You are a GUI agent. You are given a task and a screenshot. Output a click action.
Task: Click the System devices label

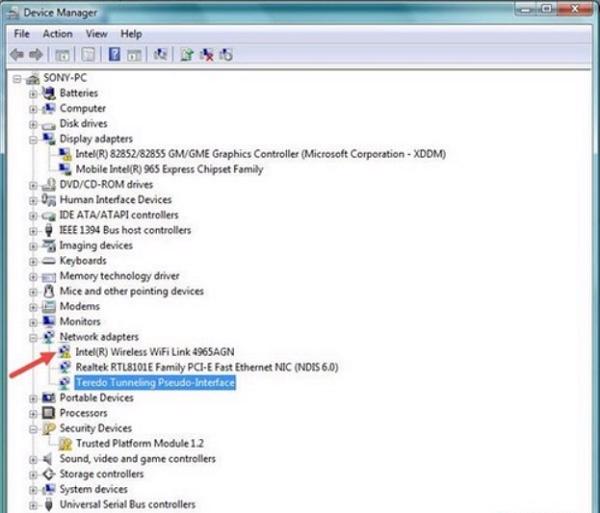(x=93, y=489)
